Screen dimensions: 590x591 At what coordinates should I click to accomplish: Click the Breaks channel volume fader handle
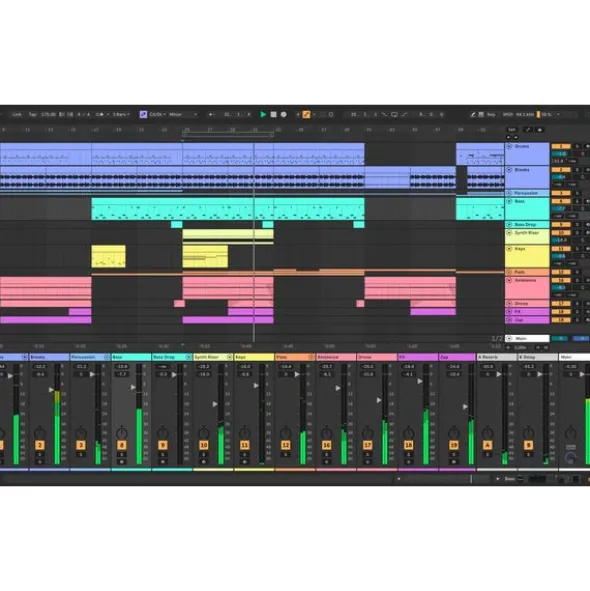coord(51,390)
